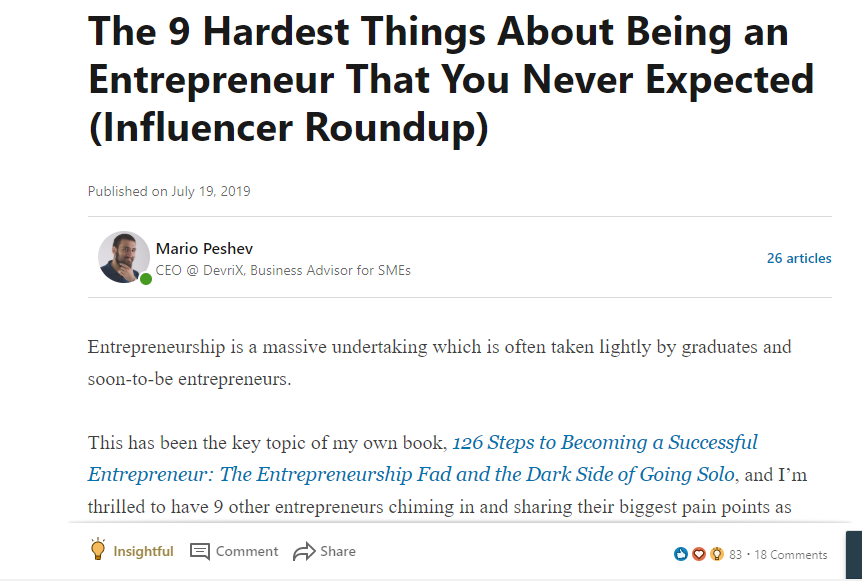Click the yellow lightbulb reaction icon beside 83
This screenshot has width=862, height=581.
coord(717,554)
